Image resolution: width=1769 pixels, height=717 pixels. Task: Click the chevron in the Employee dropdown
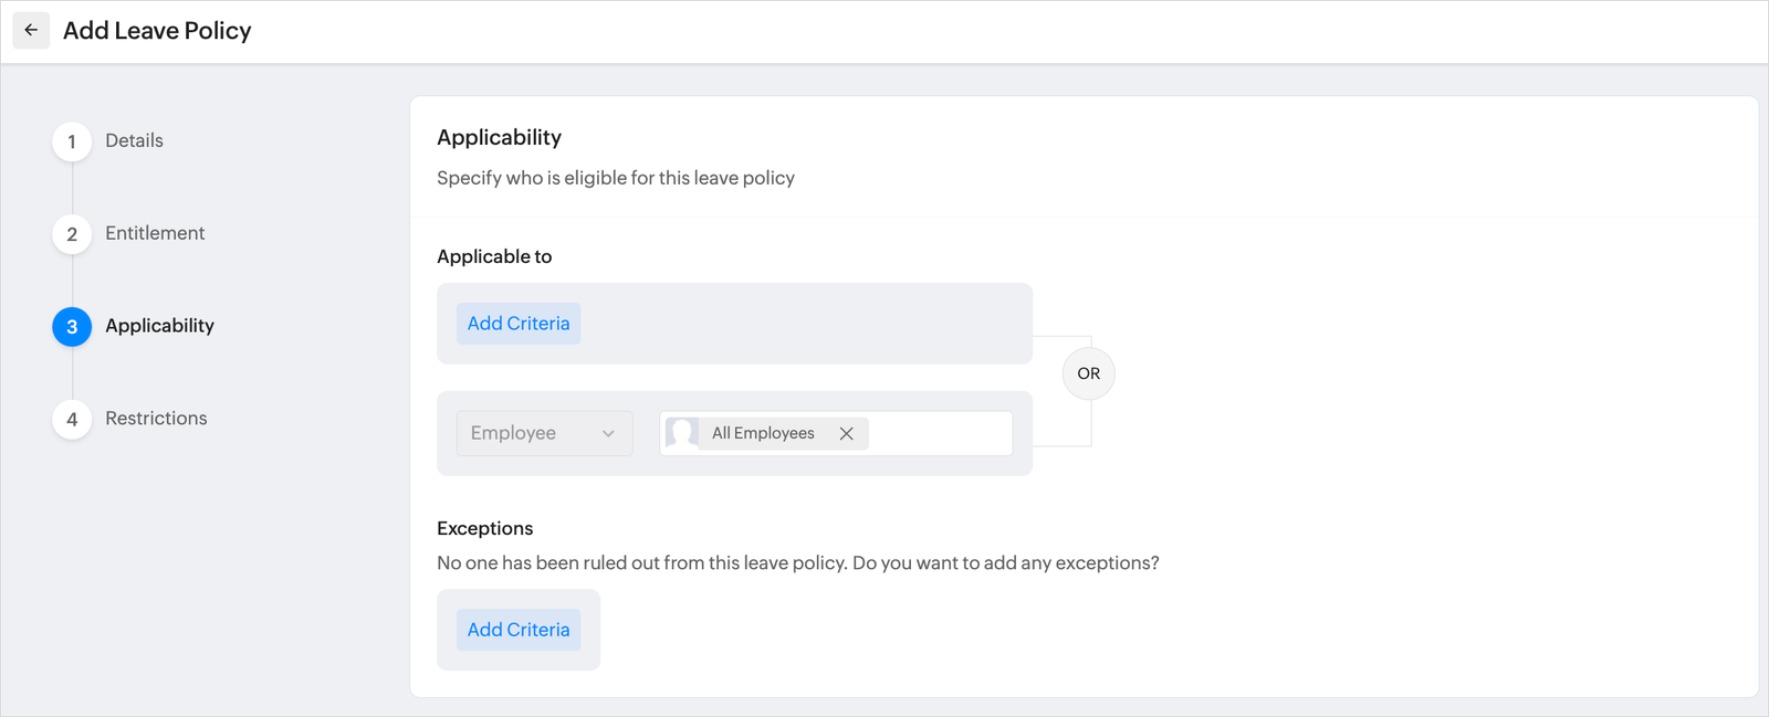click(x=608, y=433)
